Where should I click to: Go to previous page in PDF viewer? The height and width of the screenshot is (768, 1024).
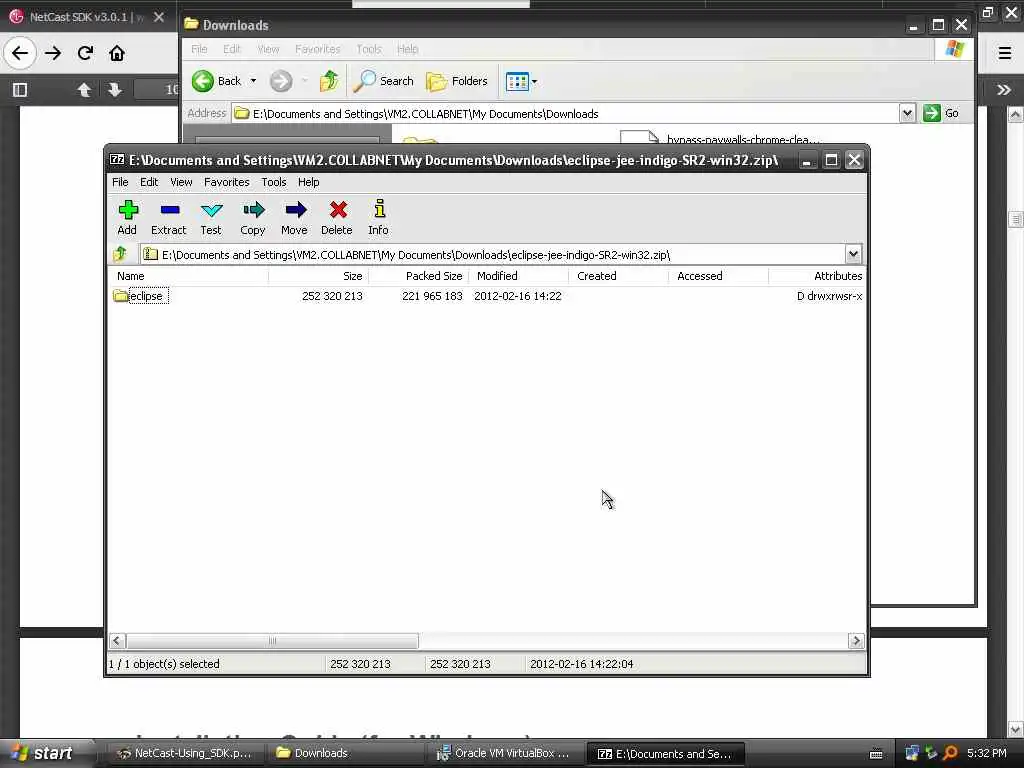84,89
